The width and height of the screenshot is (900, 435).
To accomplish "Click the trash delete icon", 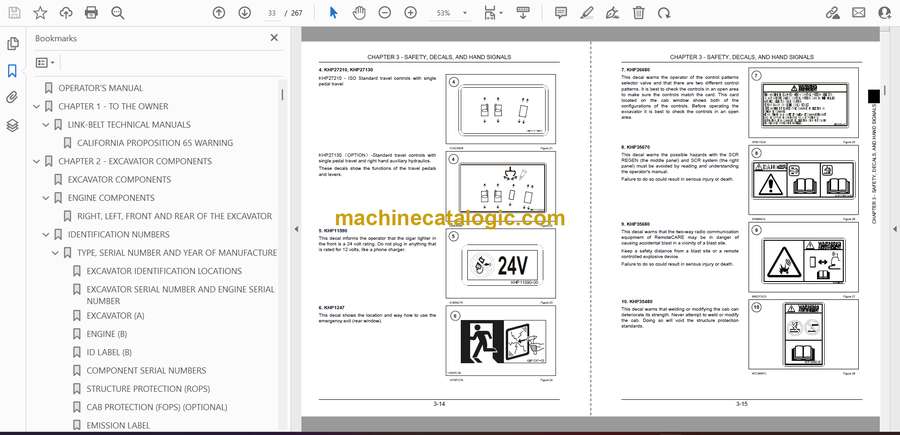I will click(638, 13).
